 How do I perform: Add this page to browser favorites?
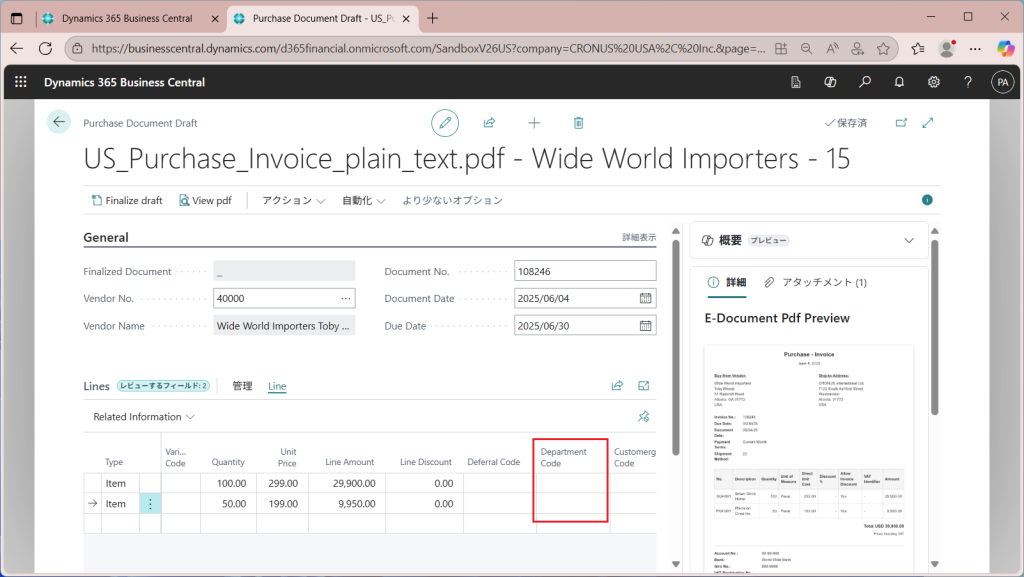[884, 48]
